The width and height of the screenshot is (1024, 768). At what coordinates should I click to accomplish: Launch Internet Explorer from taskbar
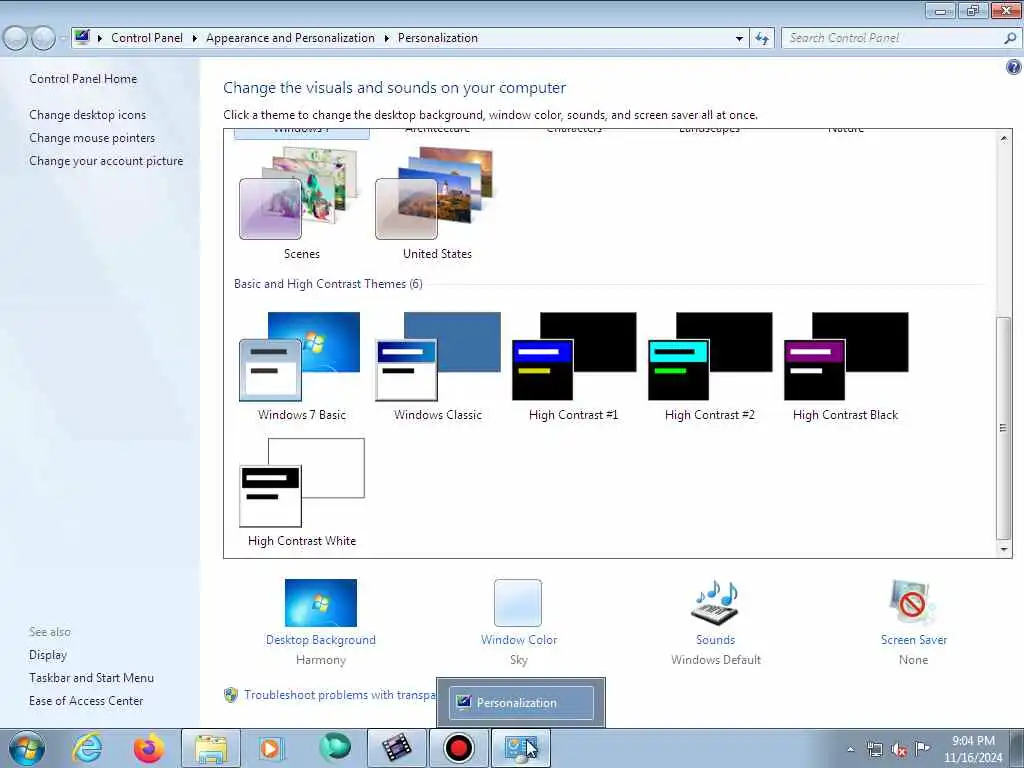[x=87, y=748]
